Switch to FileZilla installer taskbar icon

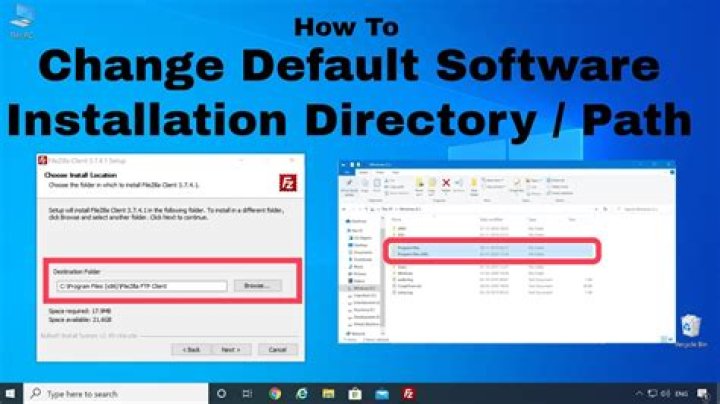409,393
